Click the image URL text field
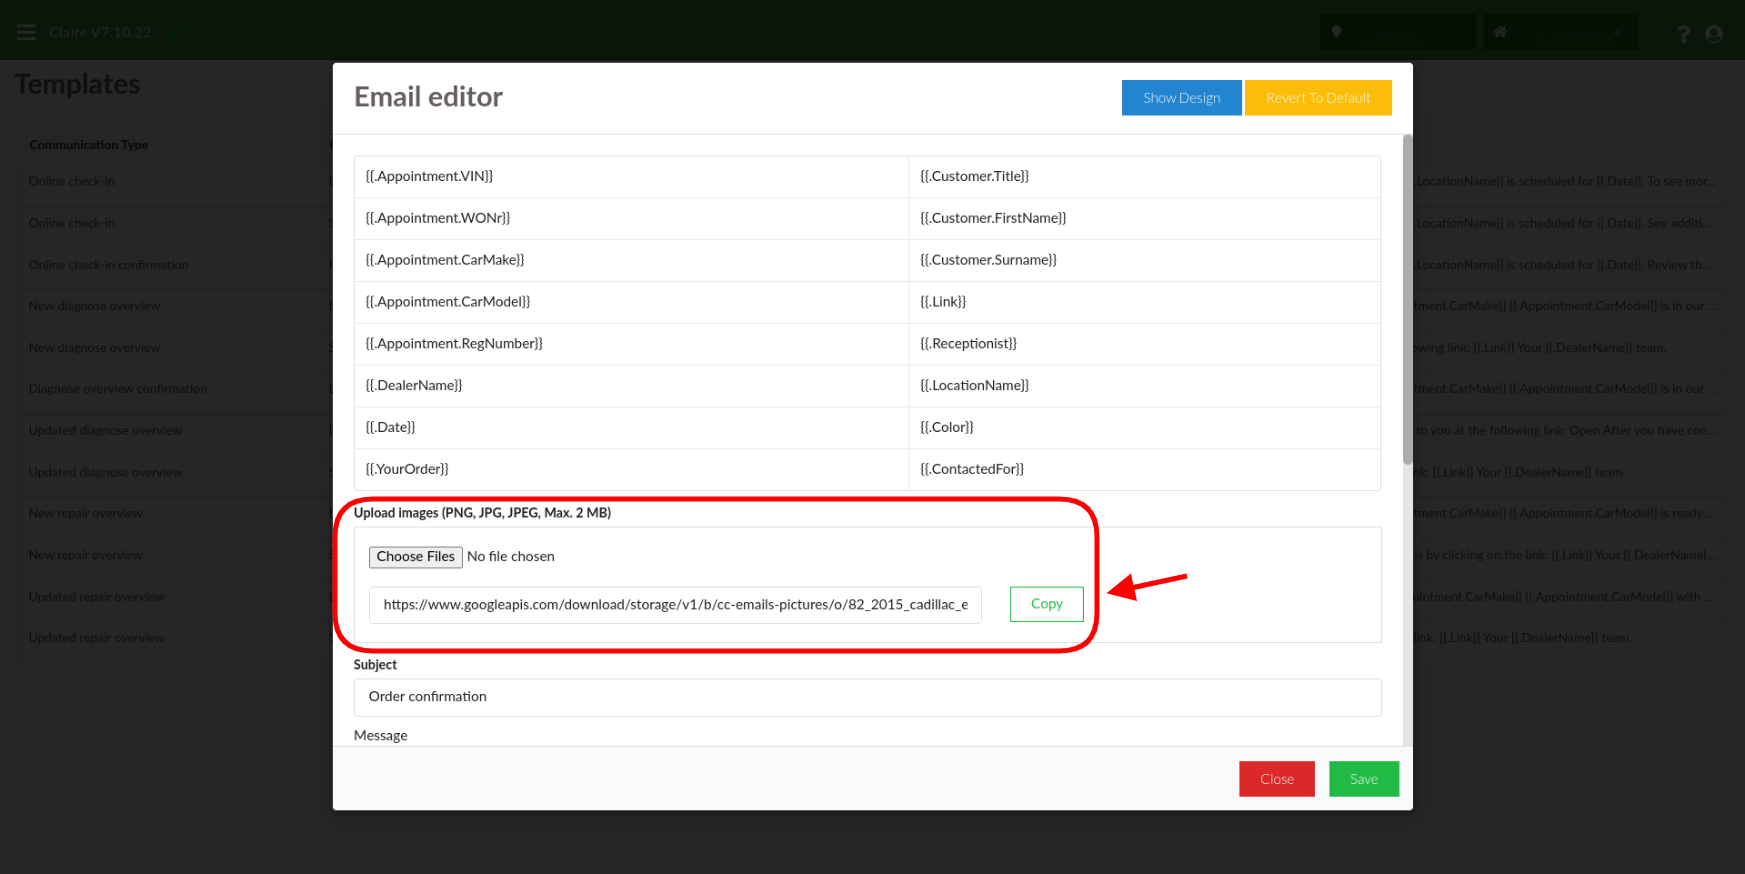The image size is (1745, 874). point(675,605)
